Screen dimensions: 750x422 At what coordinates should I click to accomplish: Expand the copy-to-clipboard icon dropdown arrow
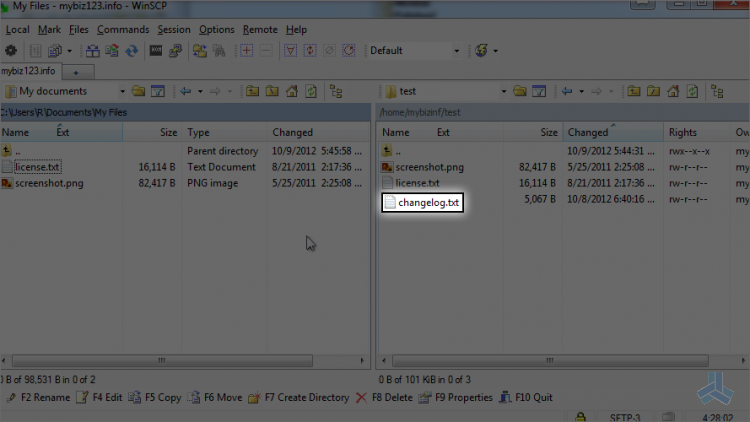(x=69, y=51)
